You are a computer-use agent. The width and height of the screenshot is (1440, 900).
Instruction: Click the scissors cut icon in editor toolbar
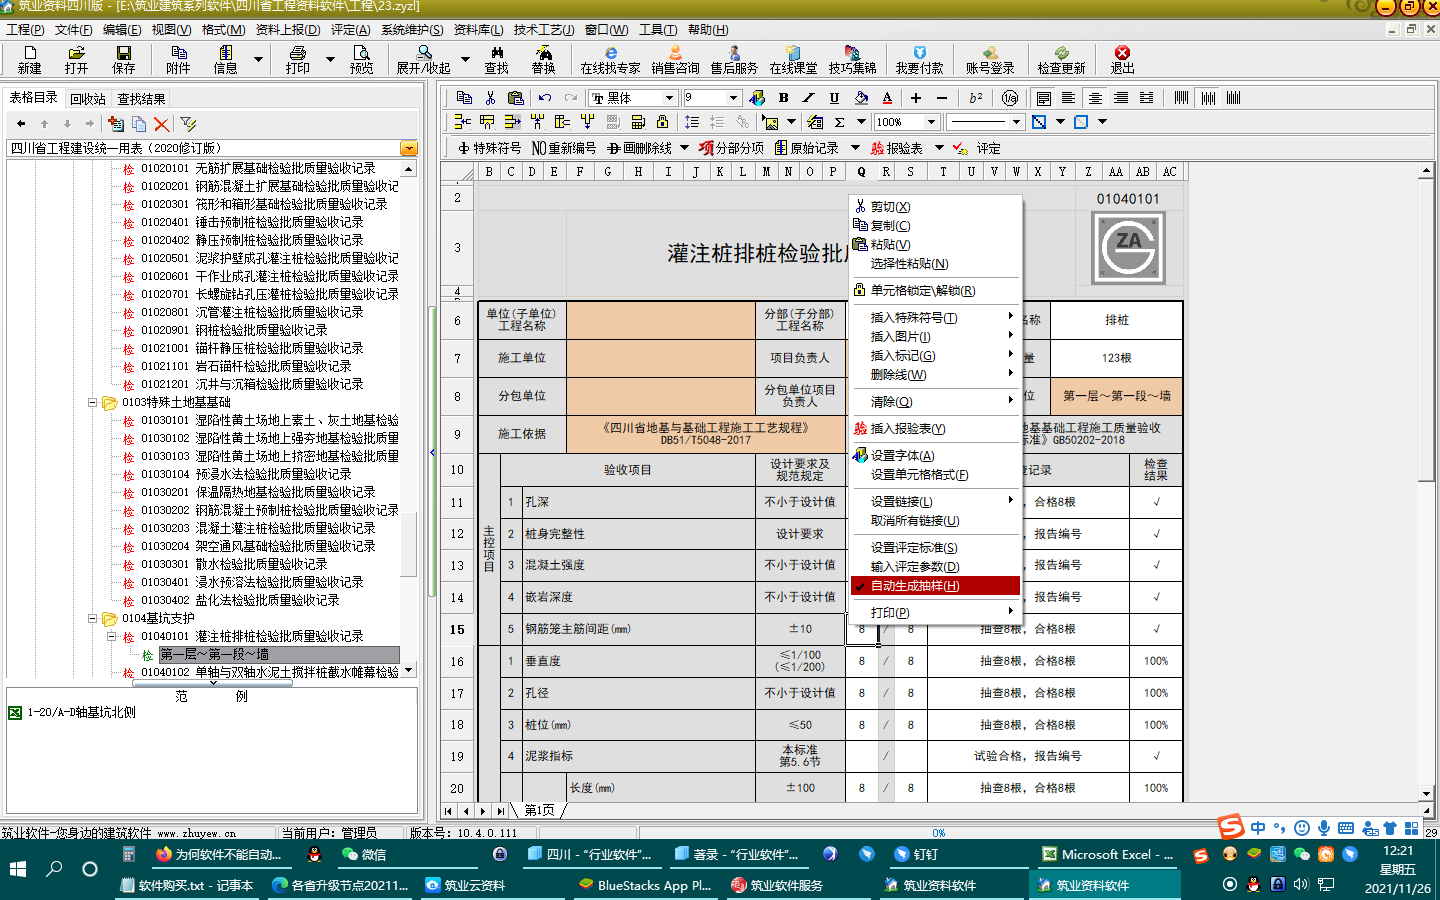point(490,97)
